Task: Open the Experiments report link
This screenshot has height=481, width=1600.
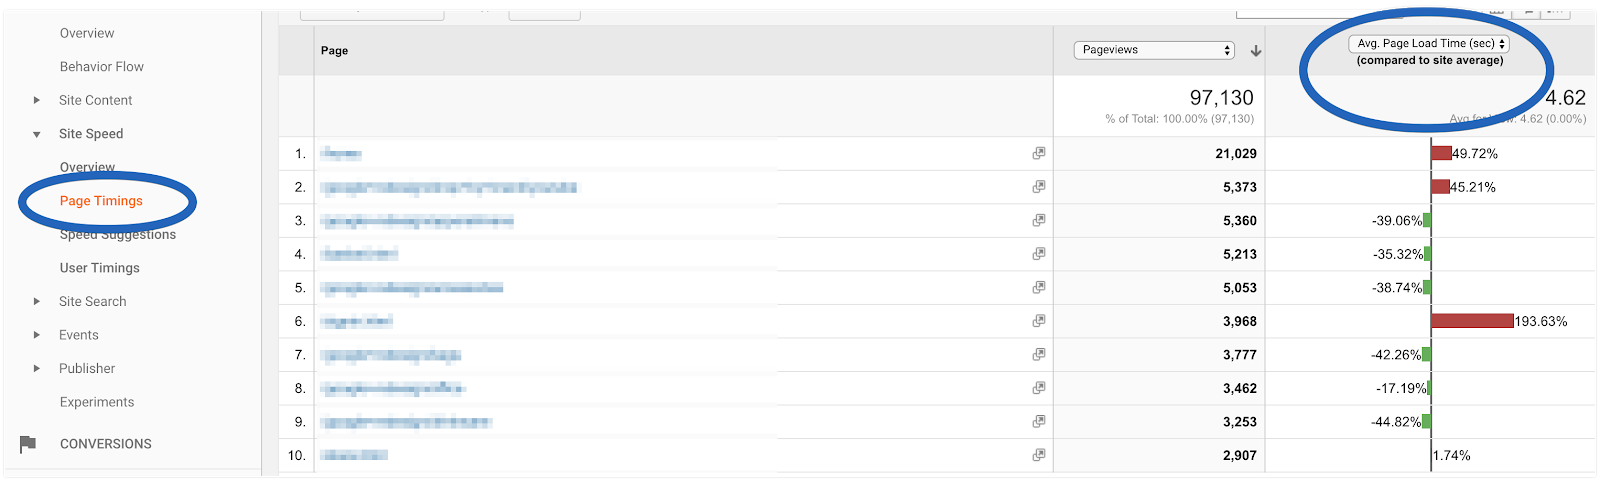Action: (96, 402)
